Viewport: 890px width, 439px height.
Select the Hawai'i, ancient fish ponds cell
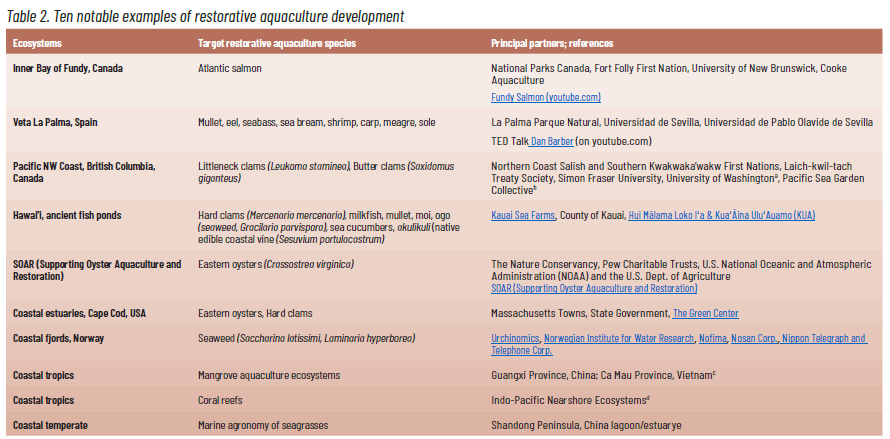pyautogui.click(x=66, y=216)
